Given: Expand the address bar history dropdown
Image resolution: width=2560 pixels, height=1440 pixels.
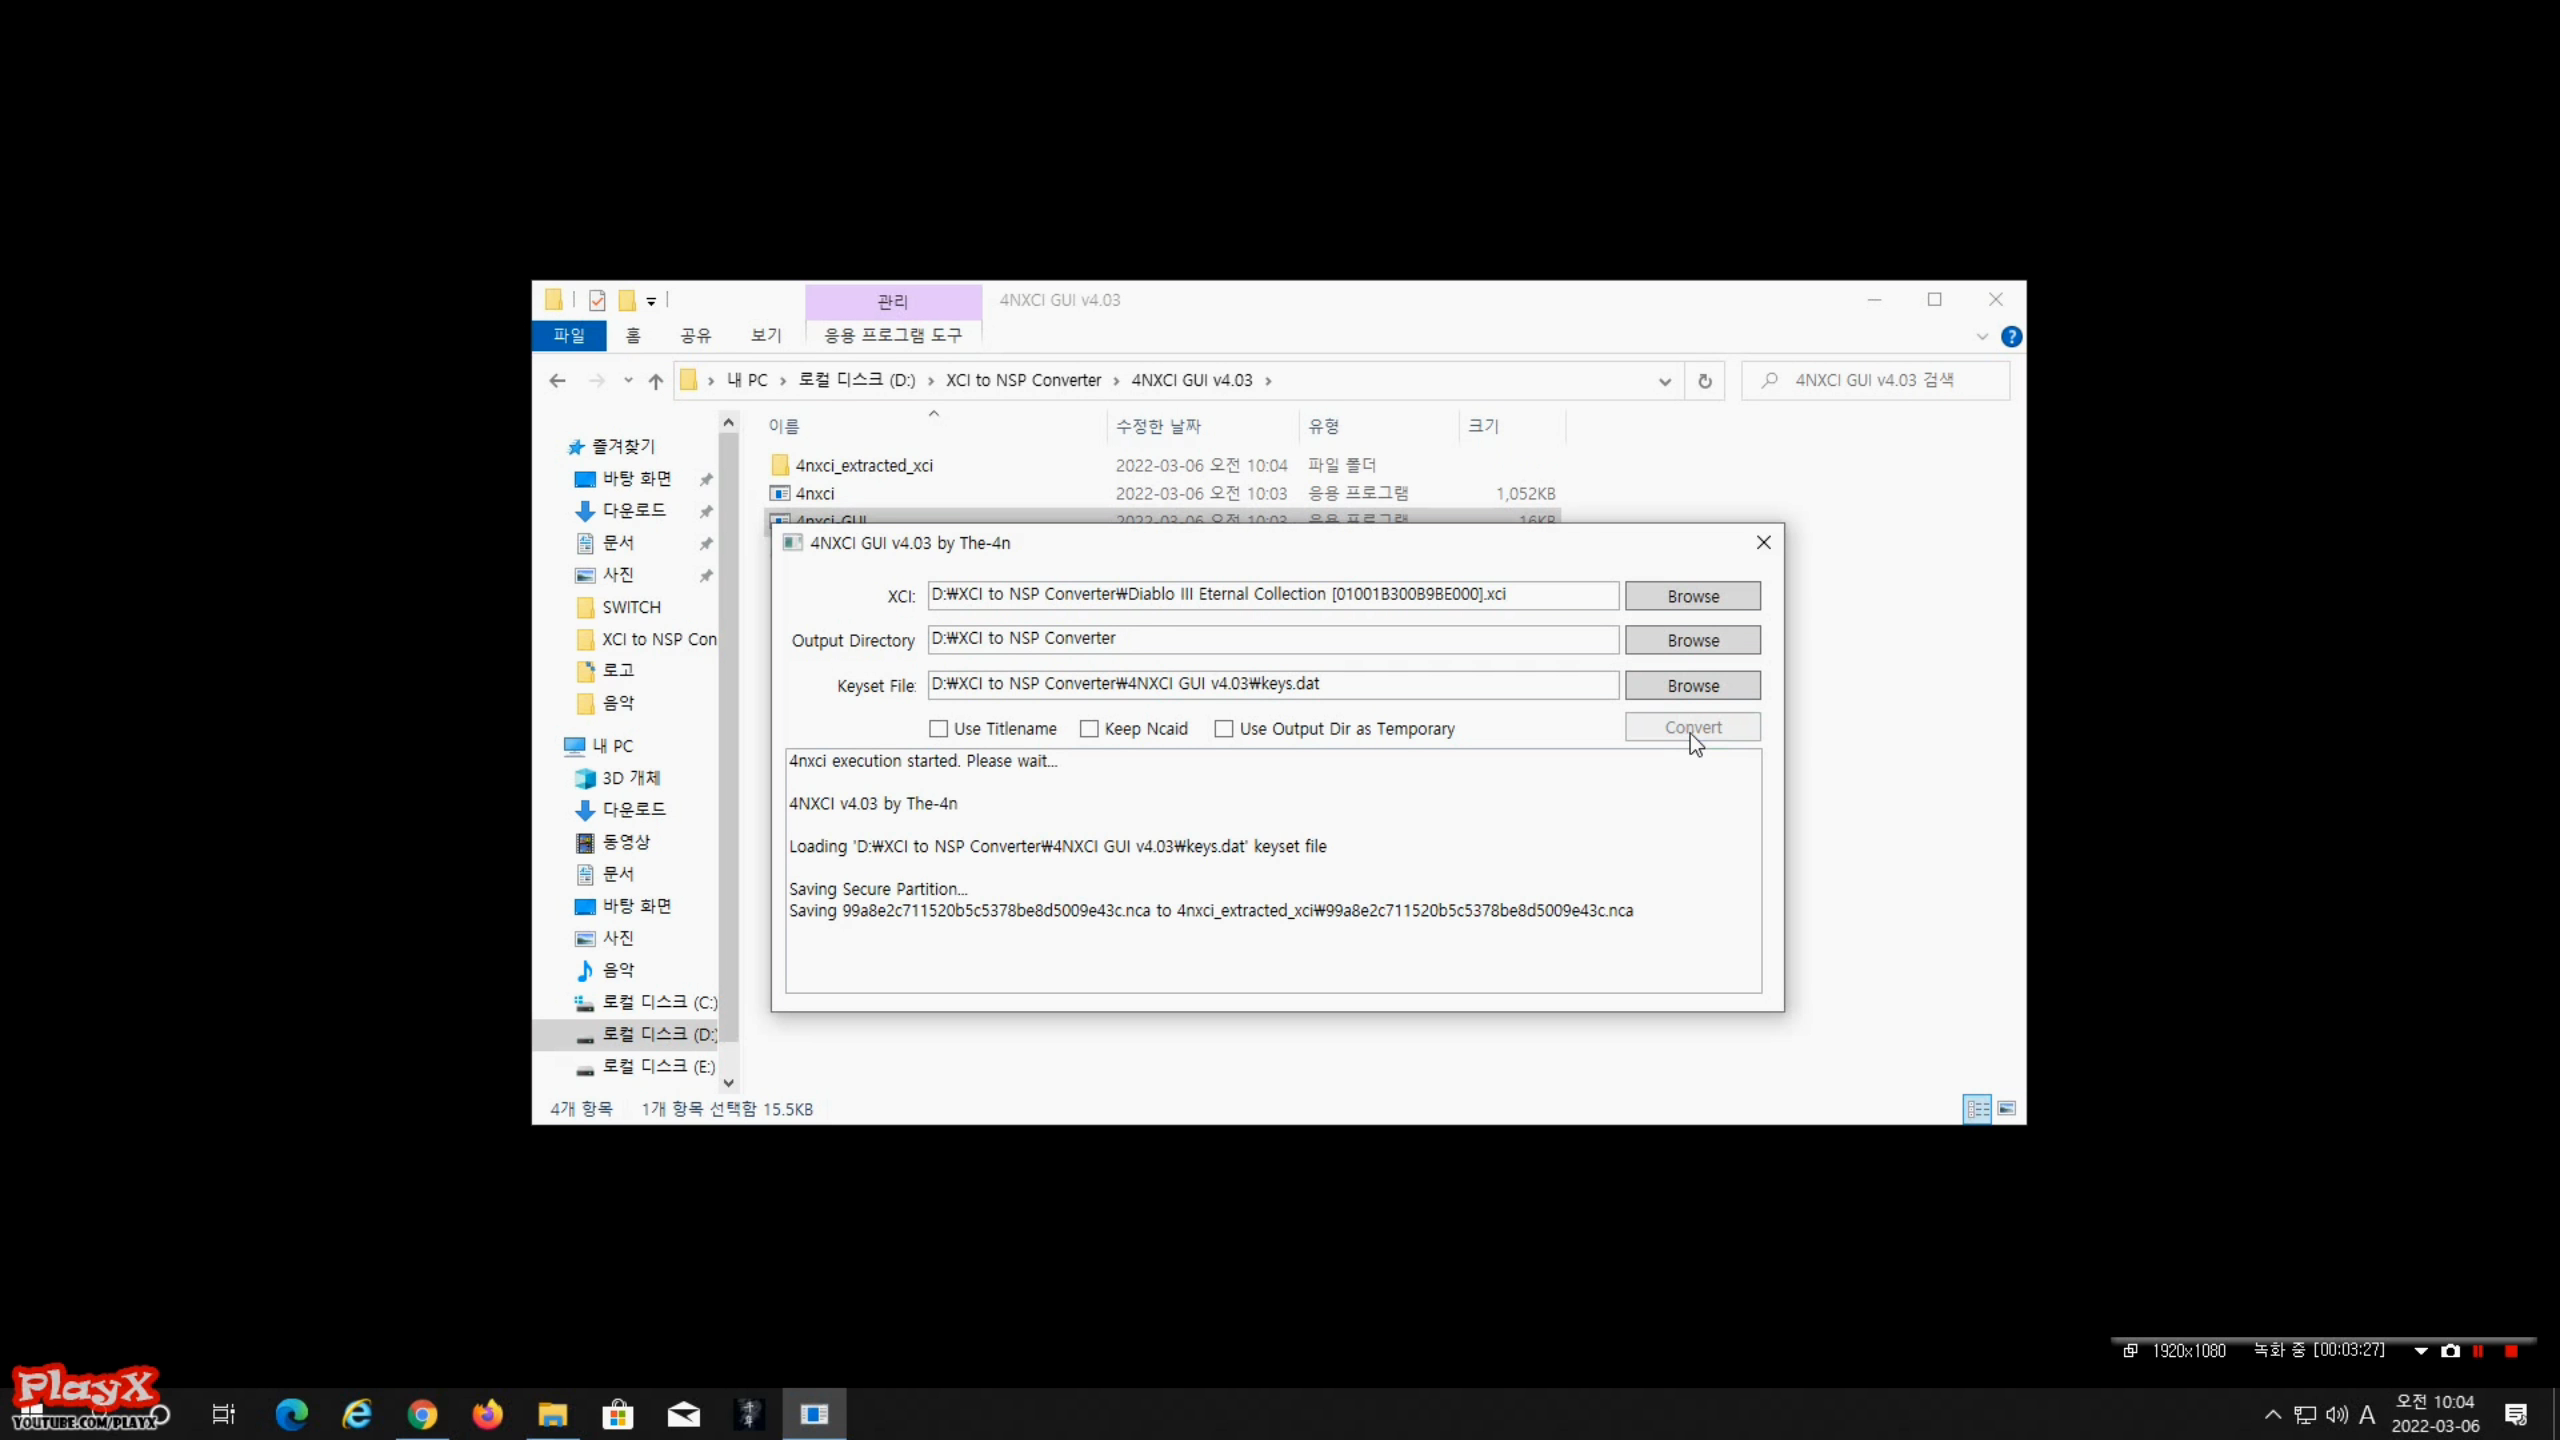Looking at the screenshot, I should click(x=1664, y=381).
